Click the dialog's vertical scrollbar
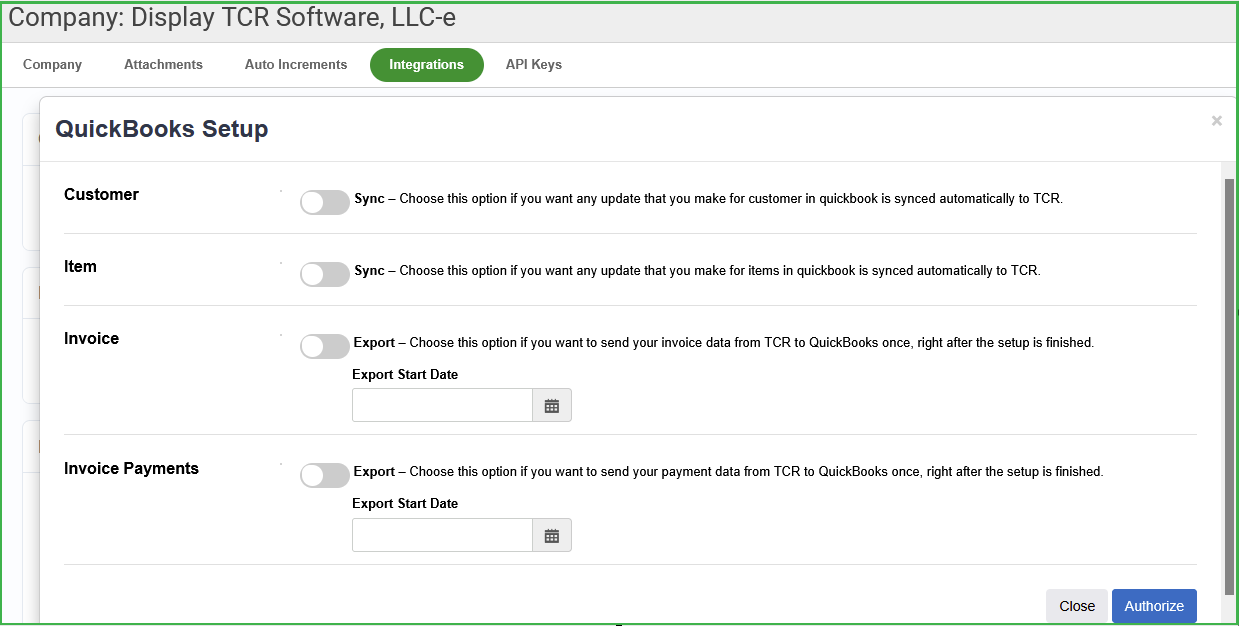This screenshot has height=626, width=1239. (1229, 389)
